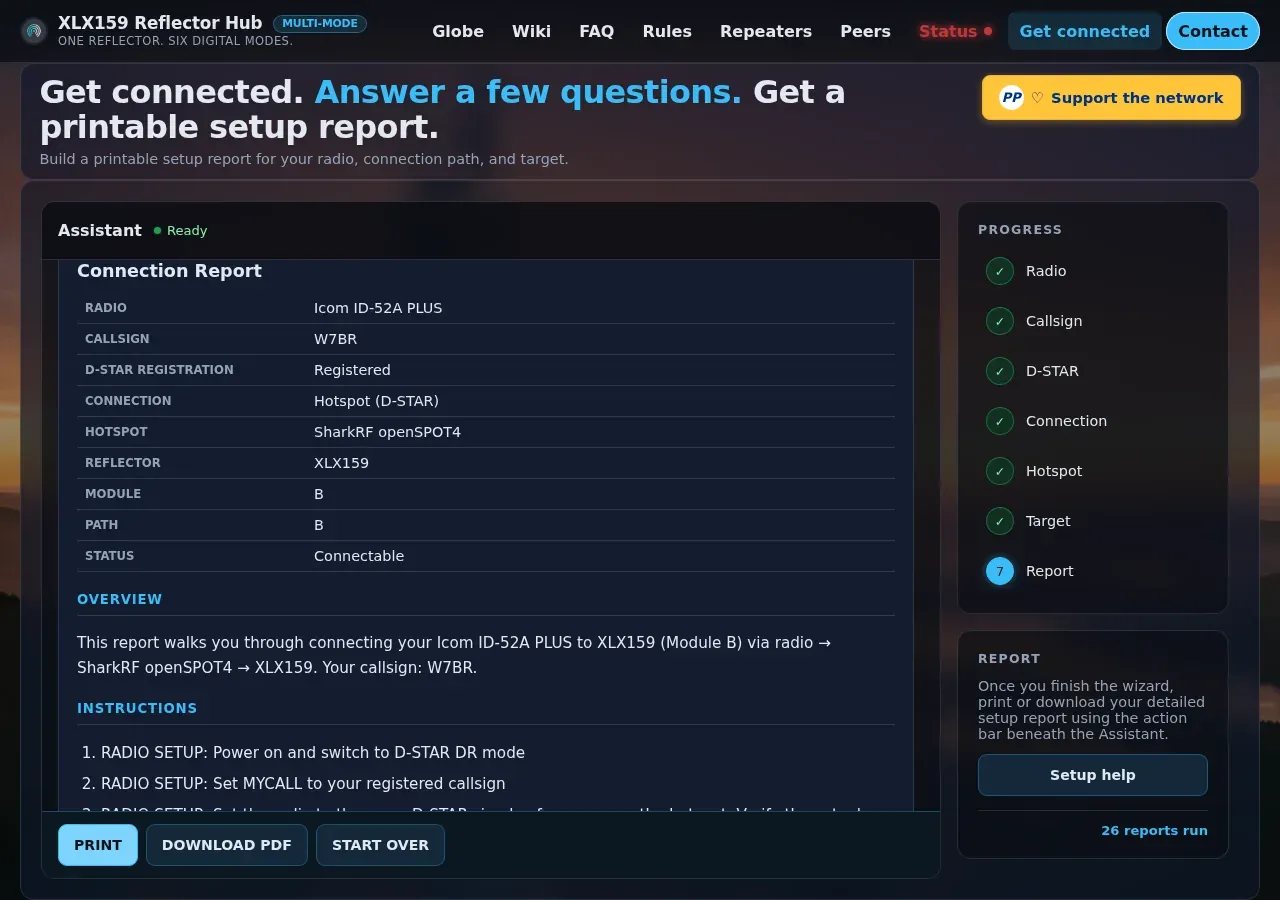Open the Status page
Screen dimensions: 1280x900
[x=956, y=31]
